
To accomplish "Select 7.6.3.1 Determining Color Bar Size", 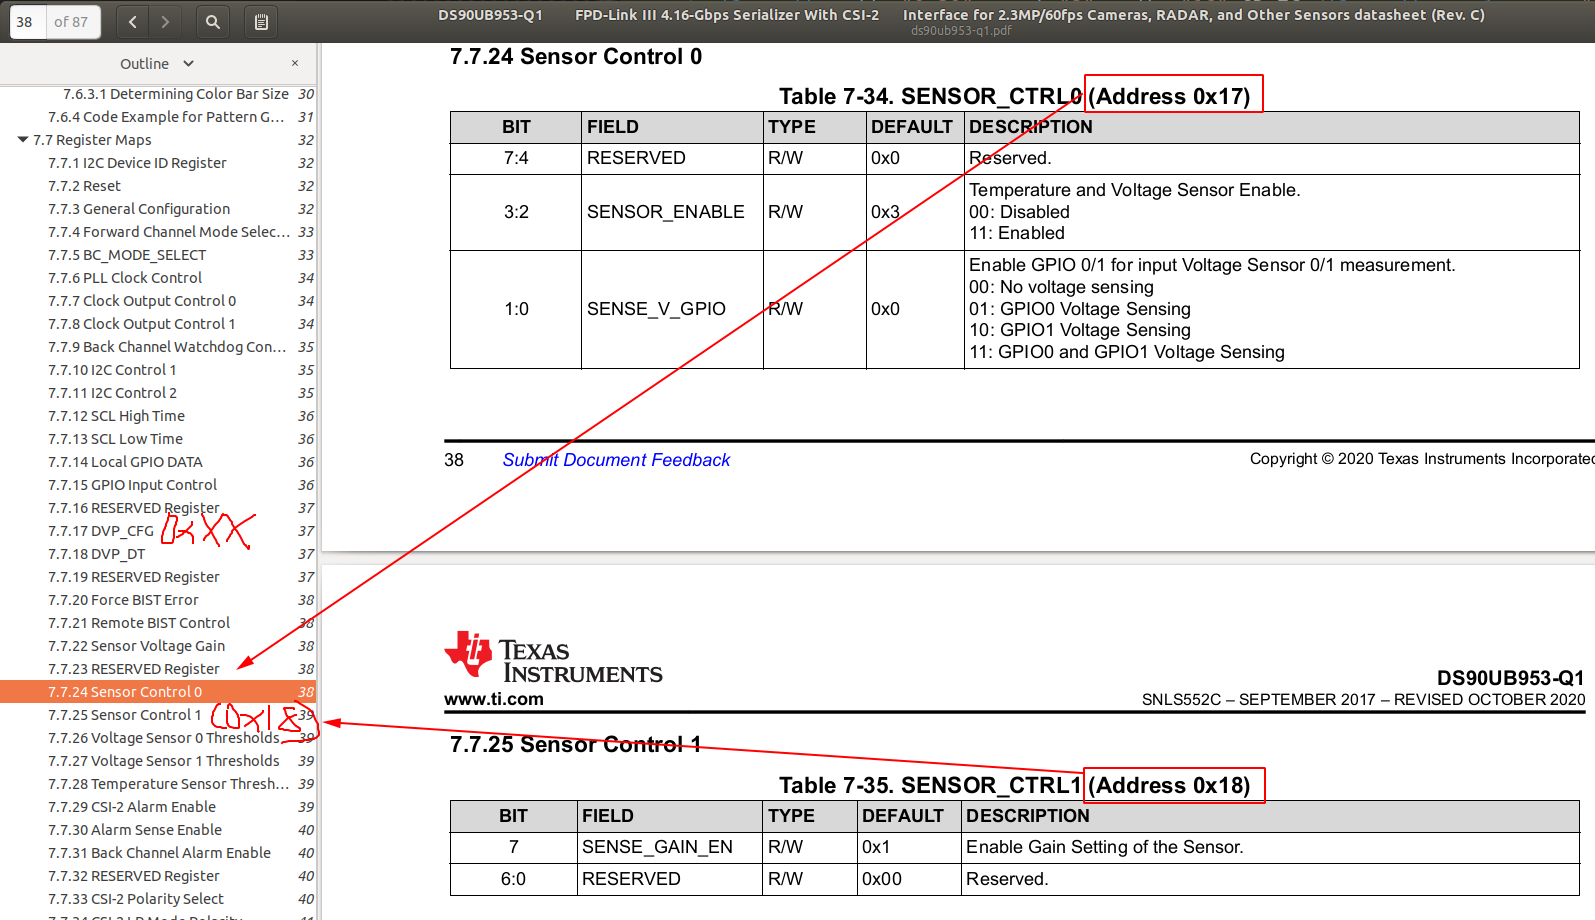I will tap(176, 94).
